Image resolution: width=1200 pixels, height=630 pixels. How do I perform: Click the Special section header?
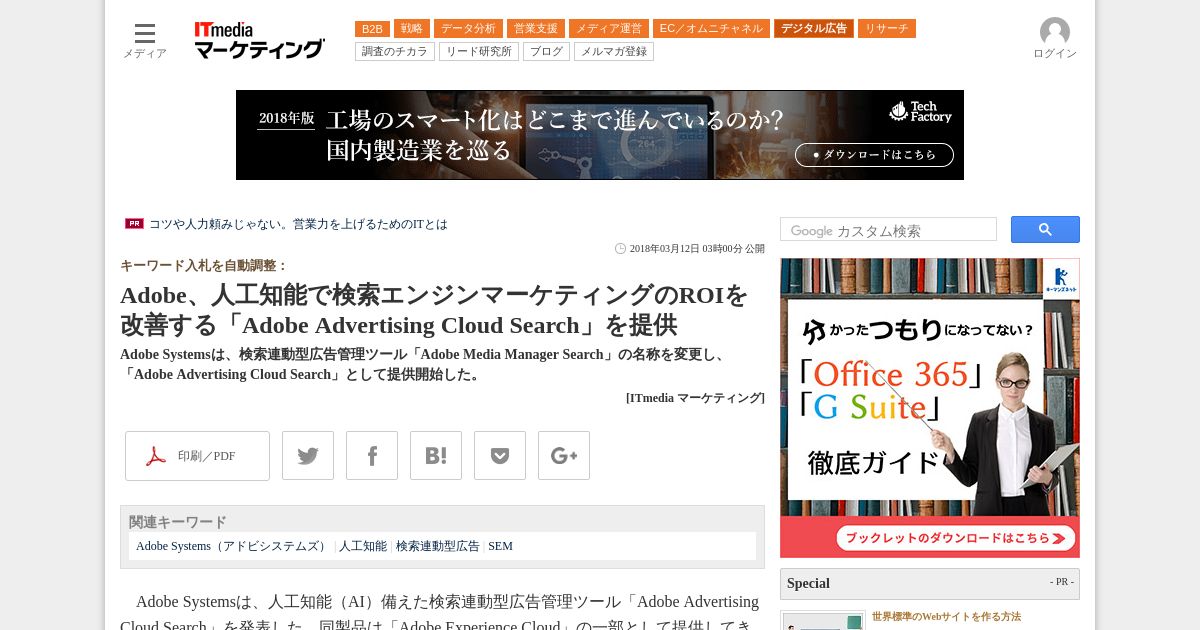click(930, 584)
